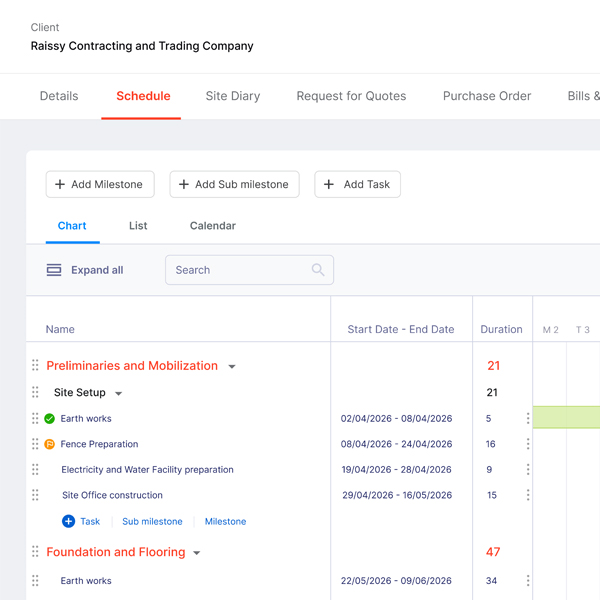The width and height of the screenshot is (600, 600).
Task: Click drag handle beside Preliminaries and Mobilization
Action: 35,366
